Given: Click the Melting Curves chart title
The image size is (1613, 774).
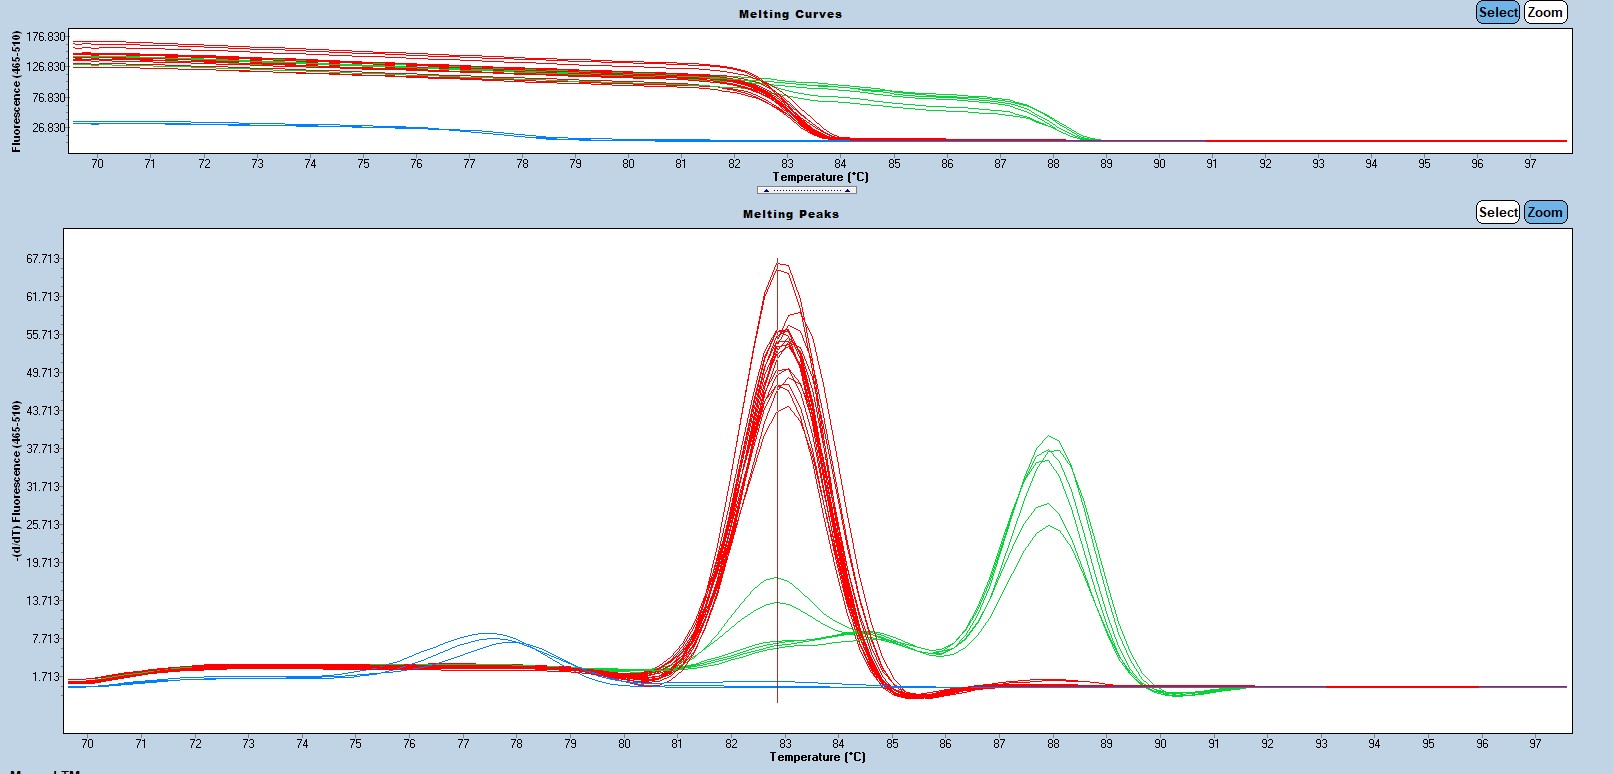Looking at the screenshot, I should [x=790, y=14].
